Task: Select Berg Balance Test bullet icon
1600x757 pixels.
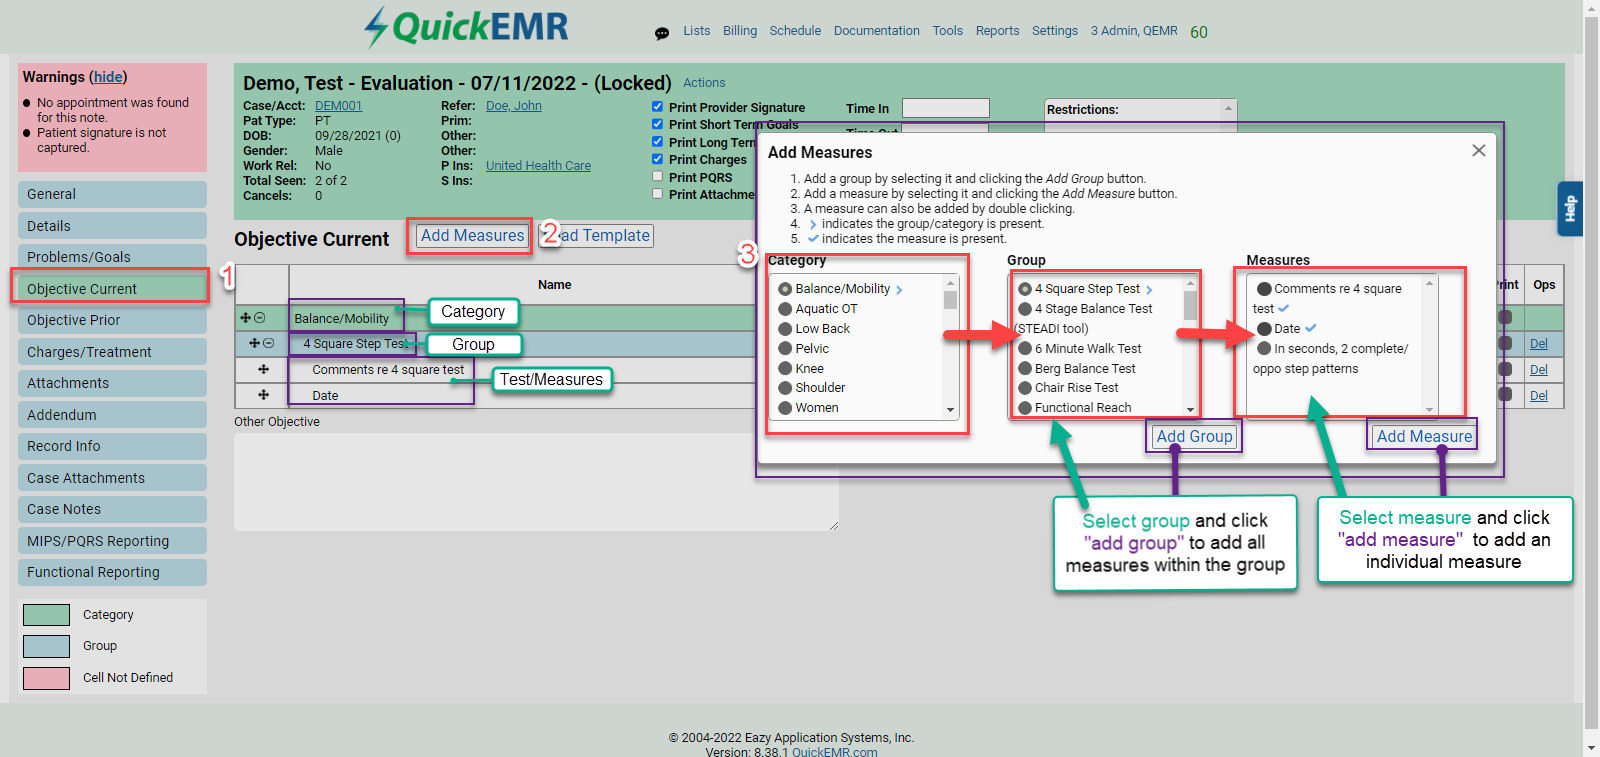Action: point(1025,369)
